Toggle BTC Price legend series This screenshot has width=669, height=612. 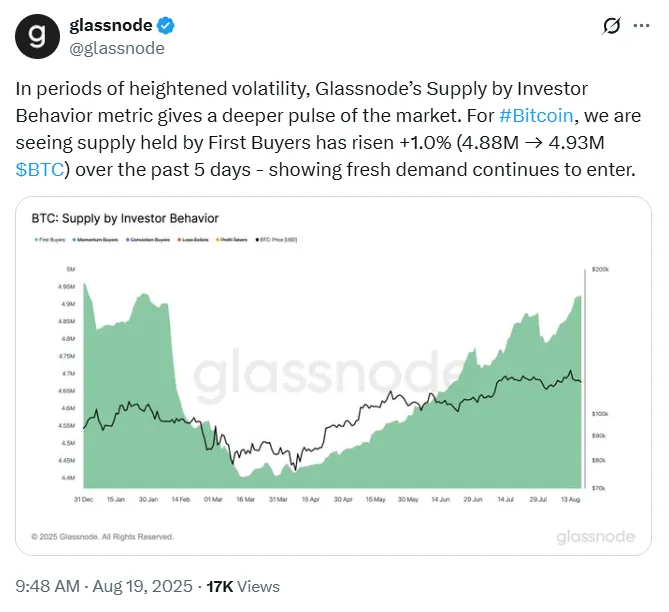(276, 240)
